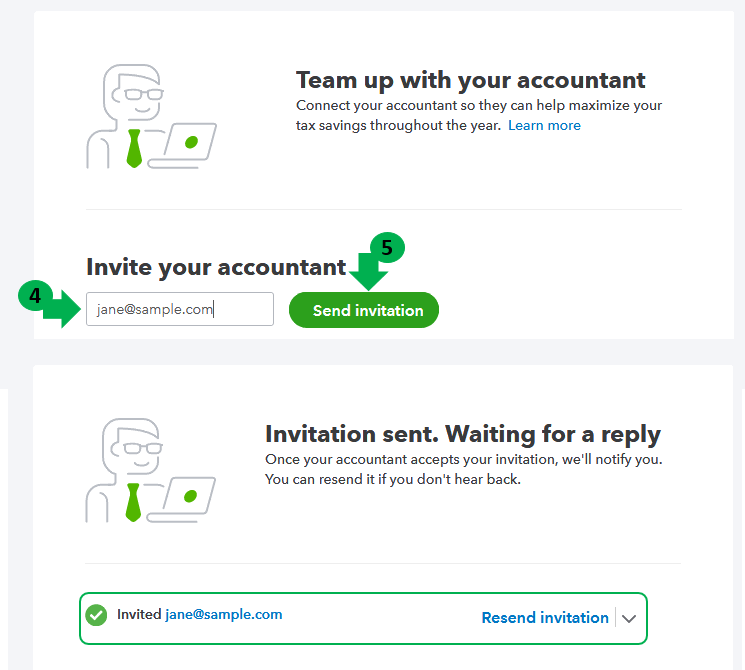Focus the accountant email input field
Screen dimensions: 745x670
coord(180,309)
